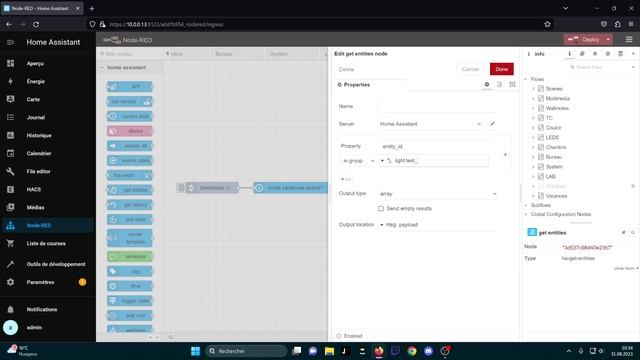Toggle the node Enabled state
The height and width of the screenshot is (360, 640).
[350, 336]
